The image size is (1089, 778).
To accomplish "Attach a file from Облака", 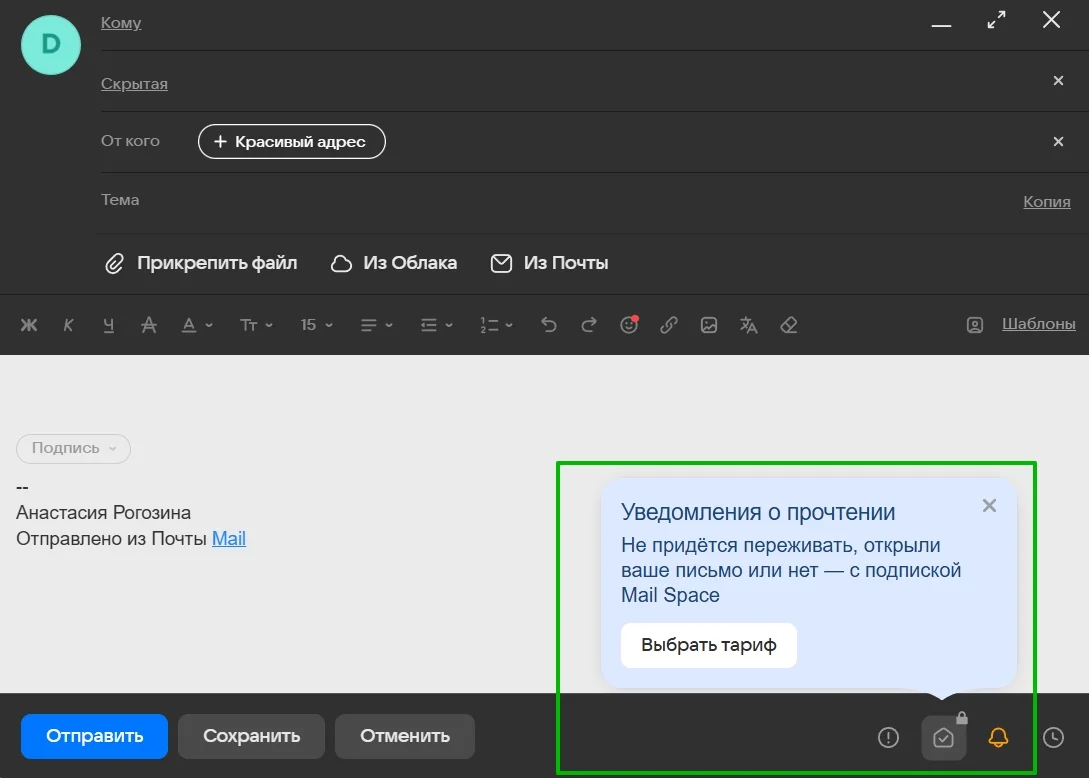I will [394, 263].
